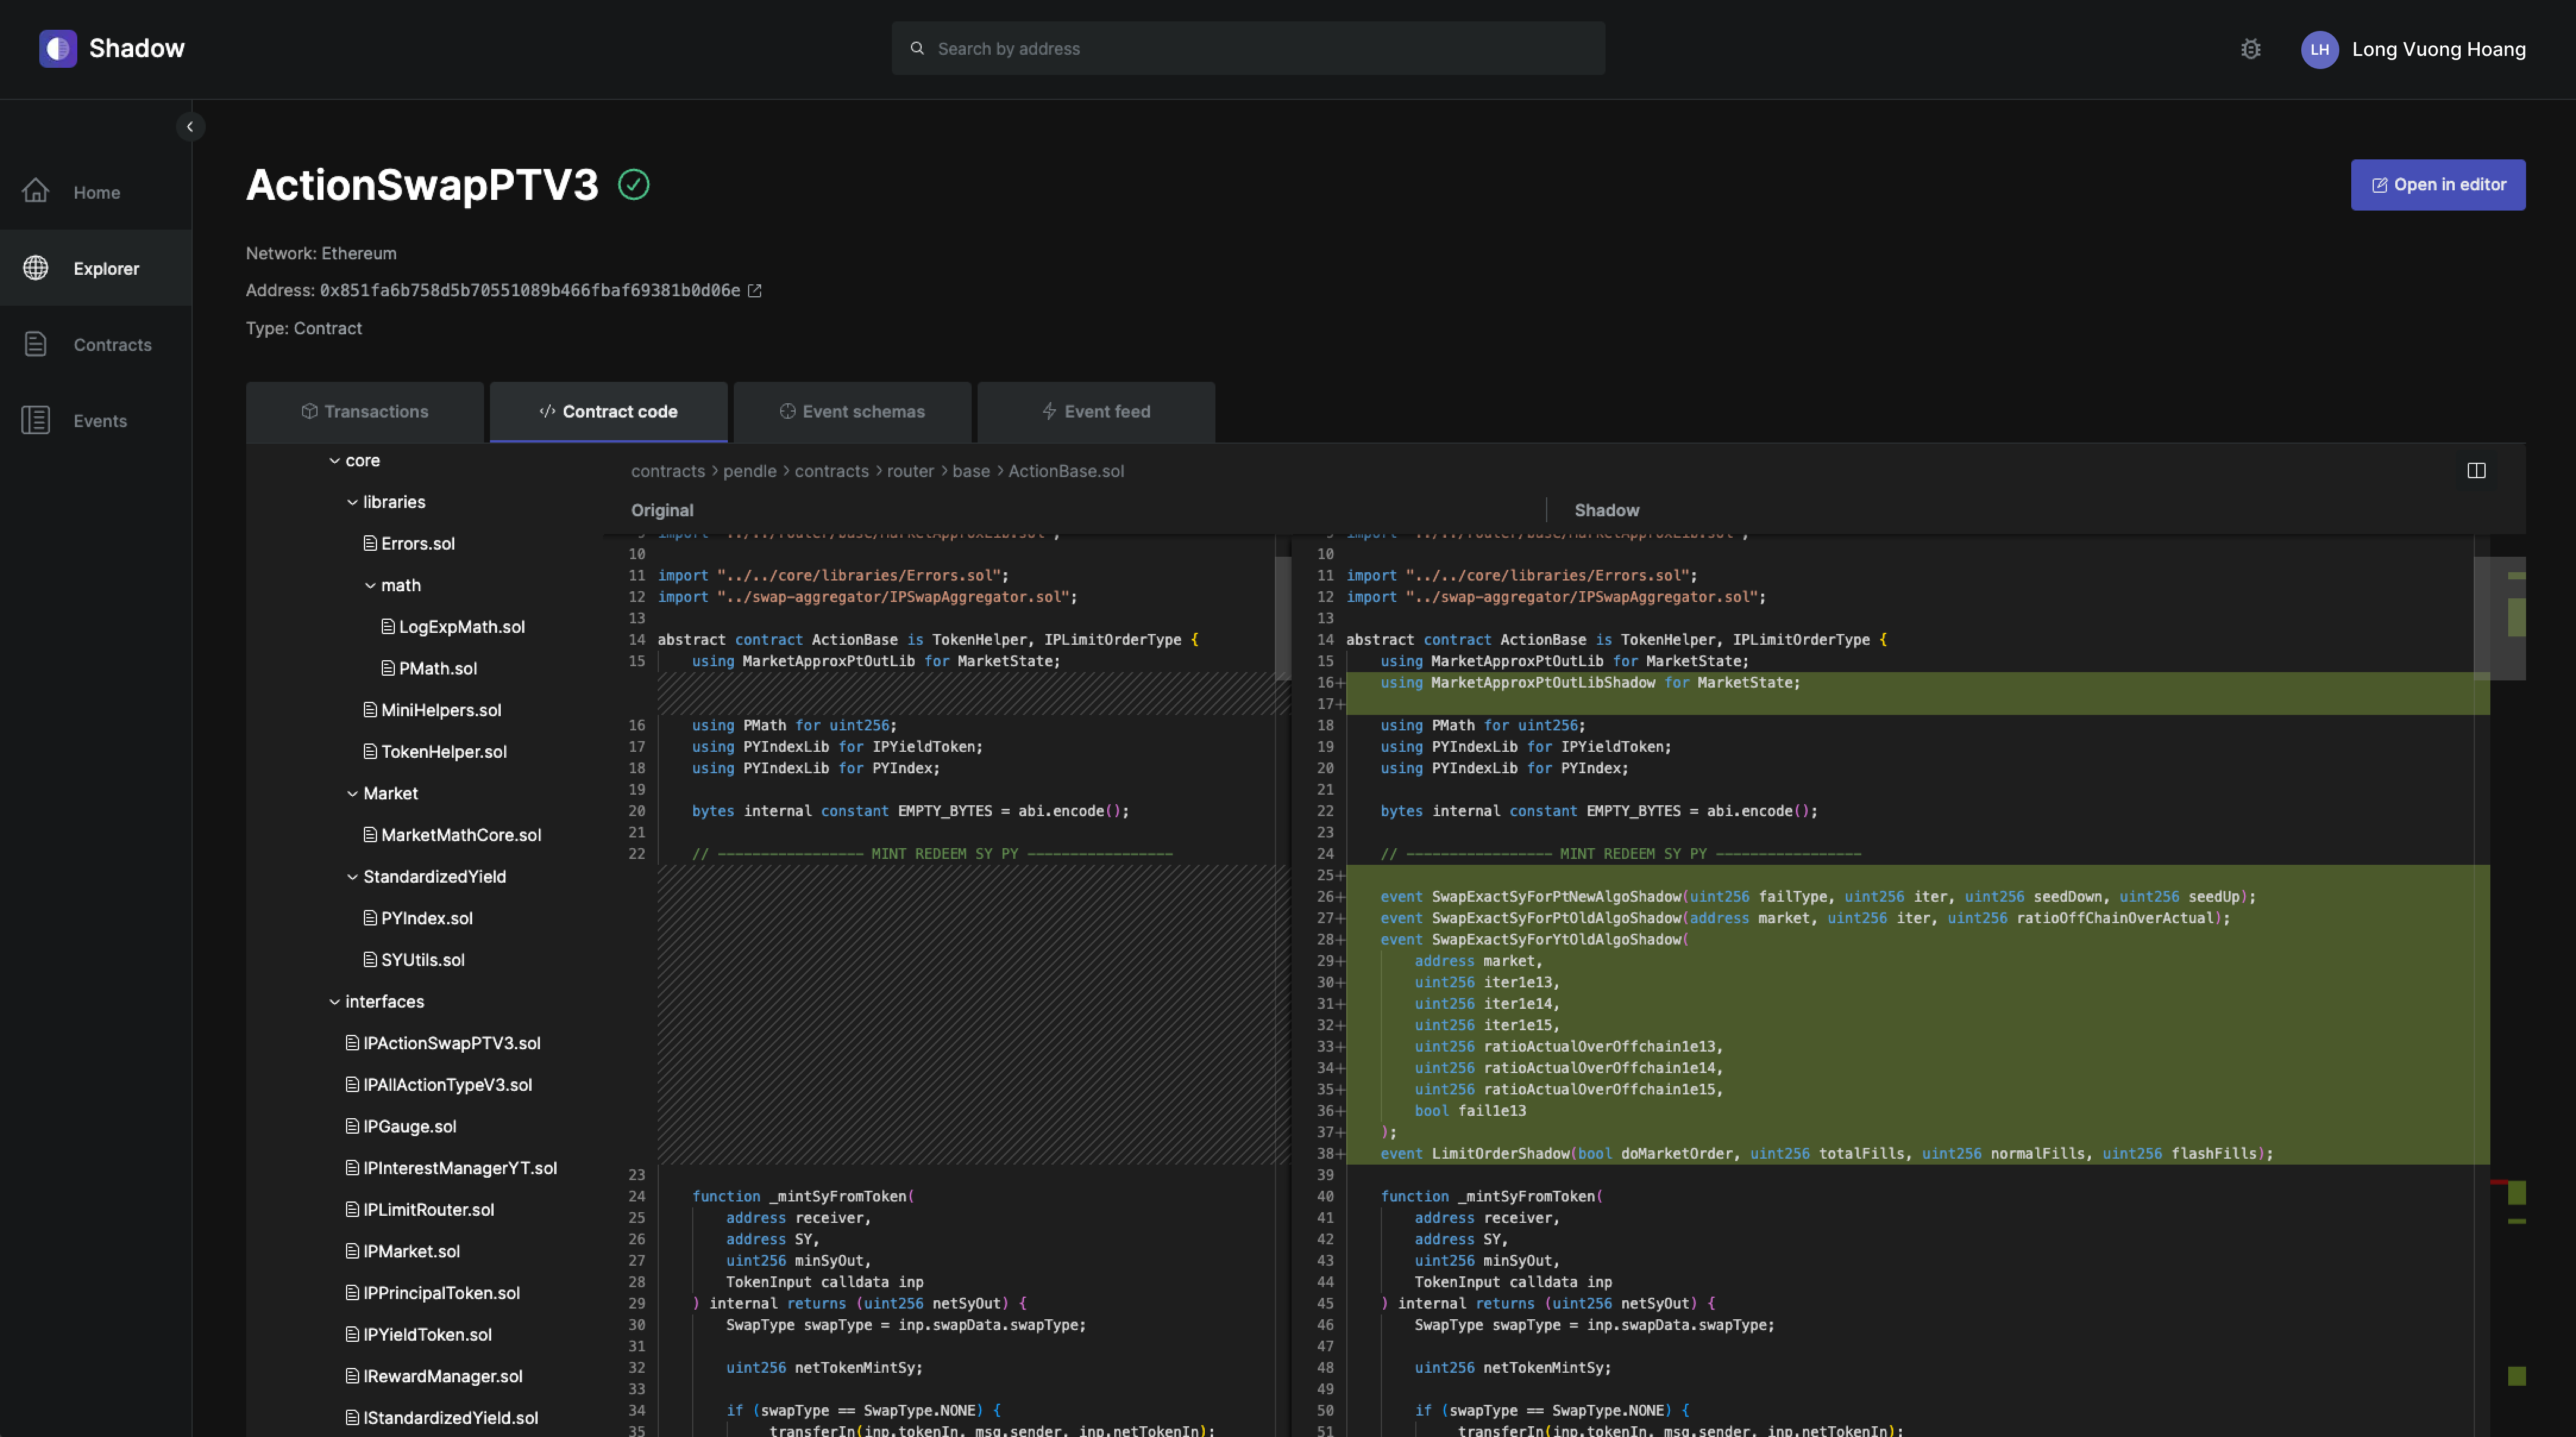Focus the Search by address field
The image size is (2576, 1437).
pos(1248,49)
